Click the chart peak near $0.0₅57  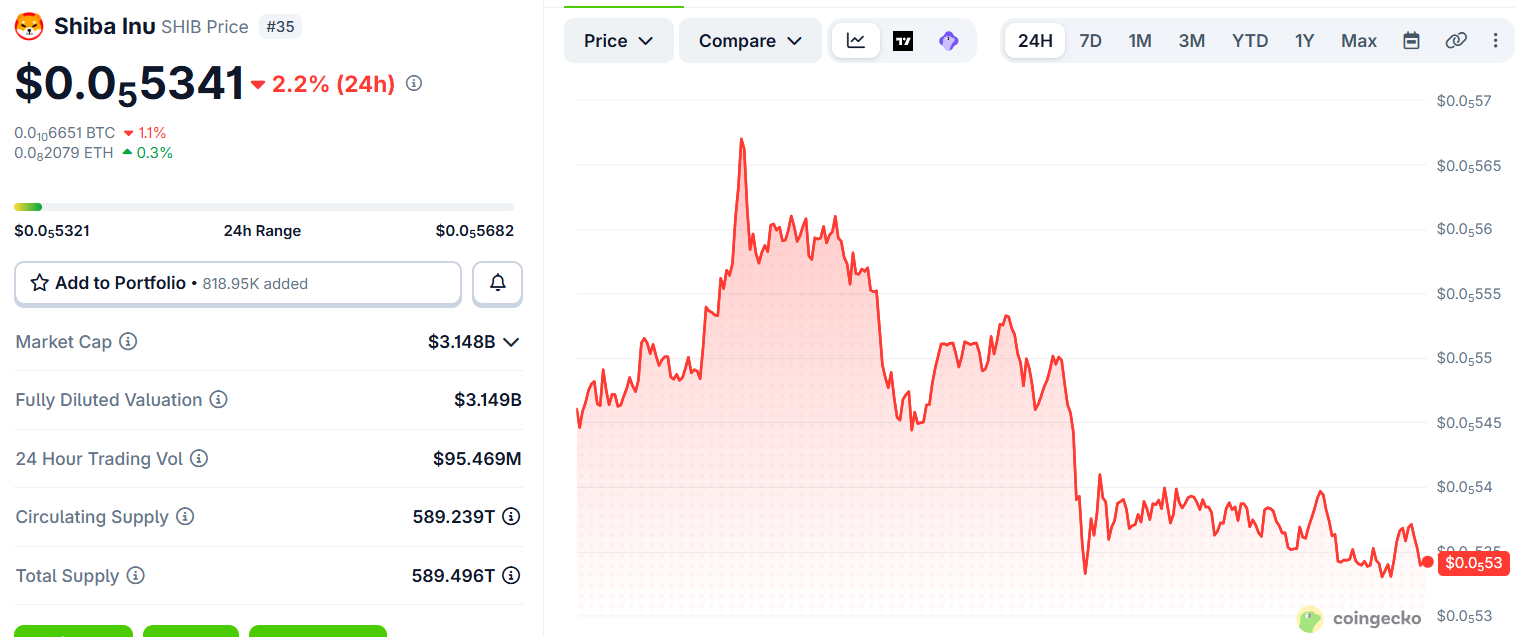pos(741,140)
